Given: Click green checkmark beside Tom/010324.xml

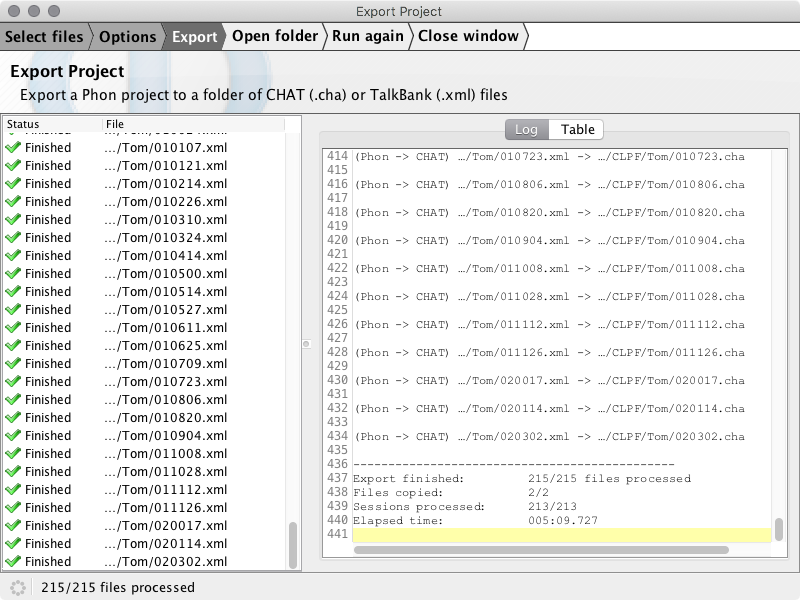Looking at the screenshot, I should (x=13, y=237).
